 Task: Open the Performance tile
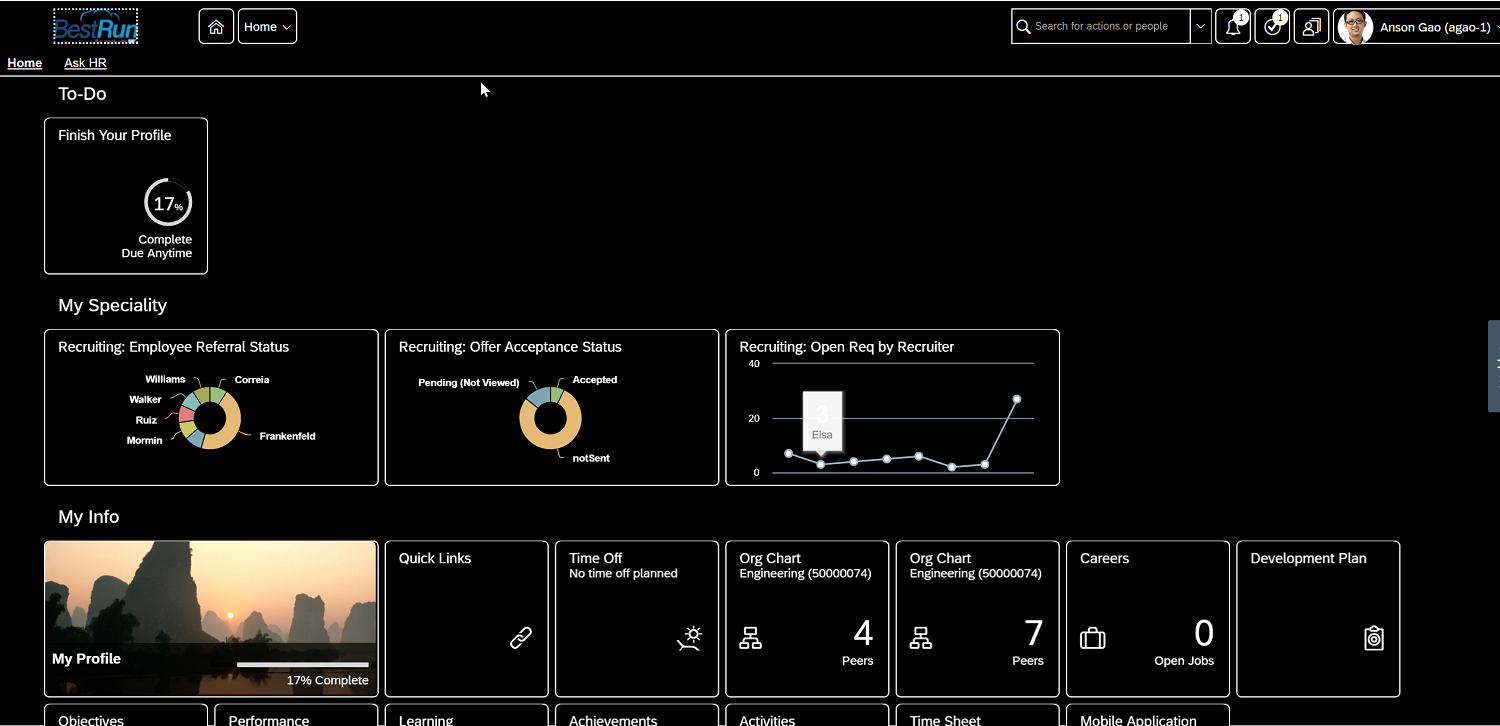pos(296,715)
